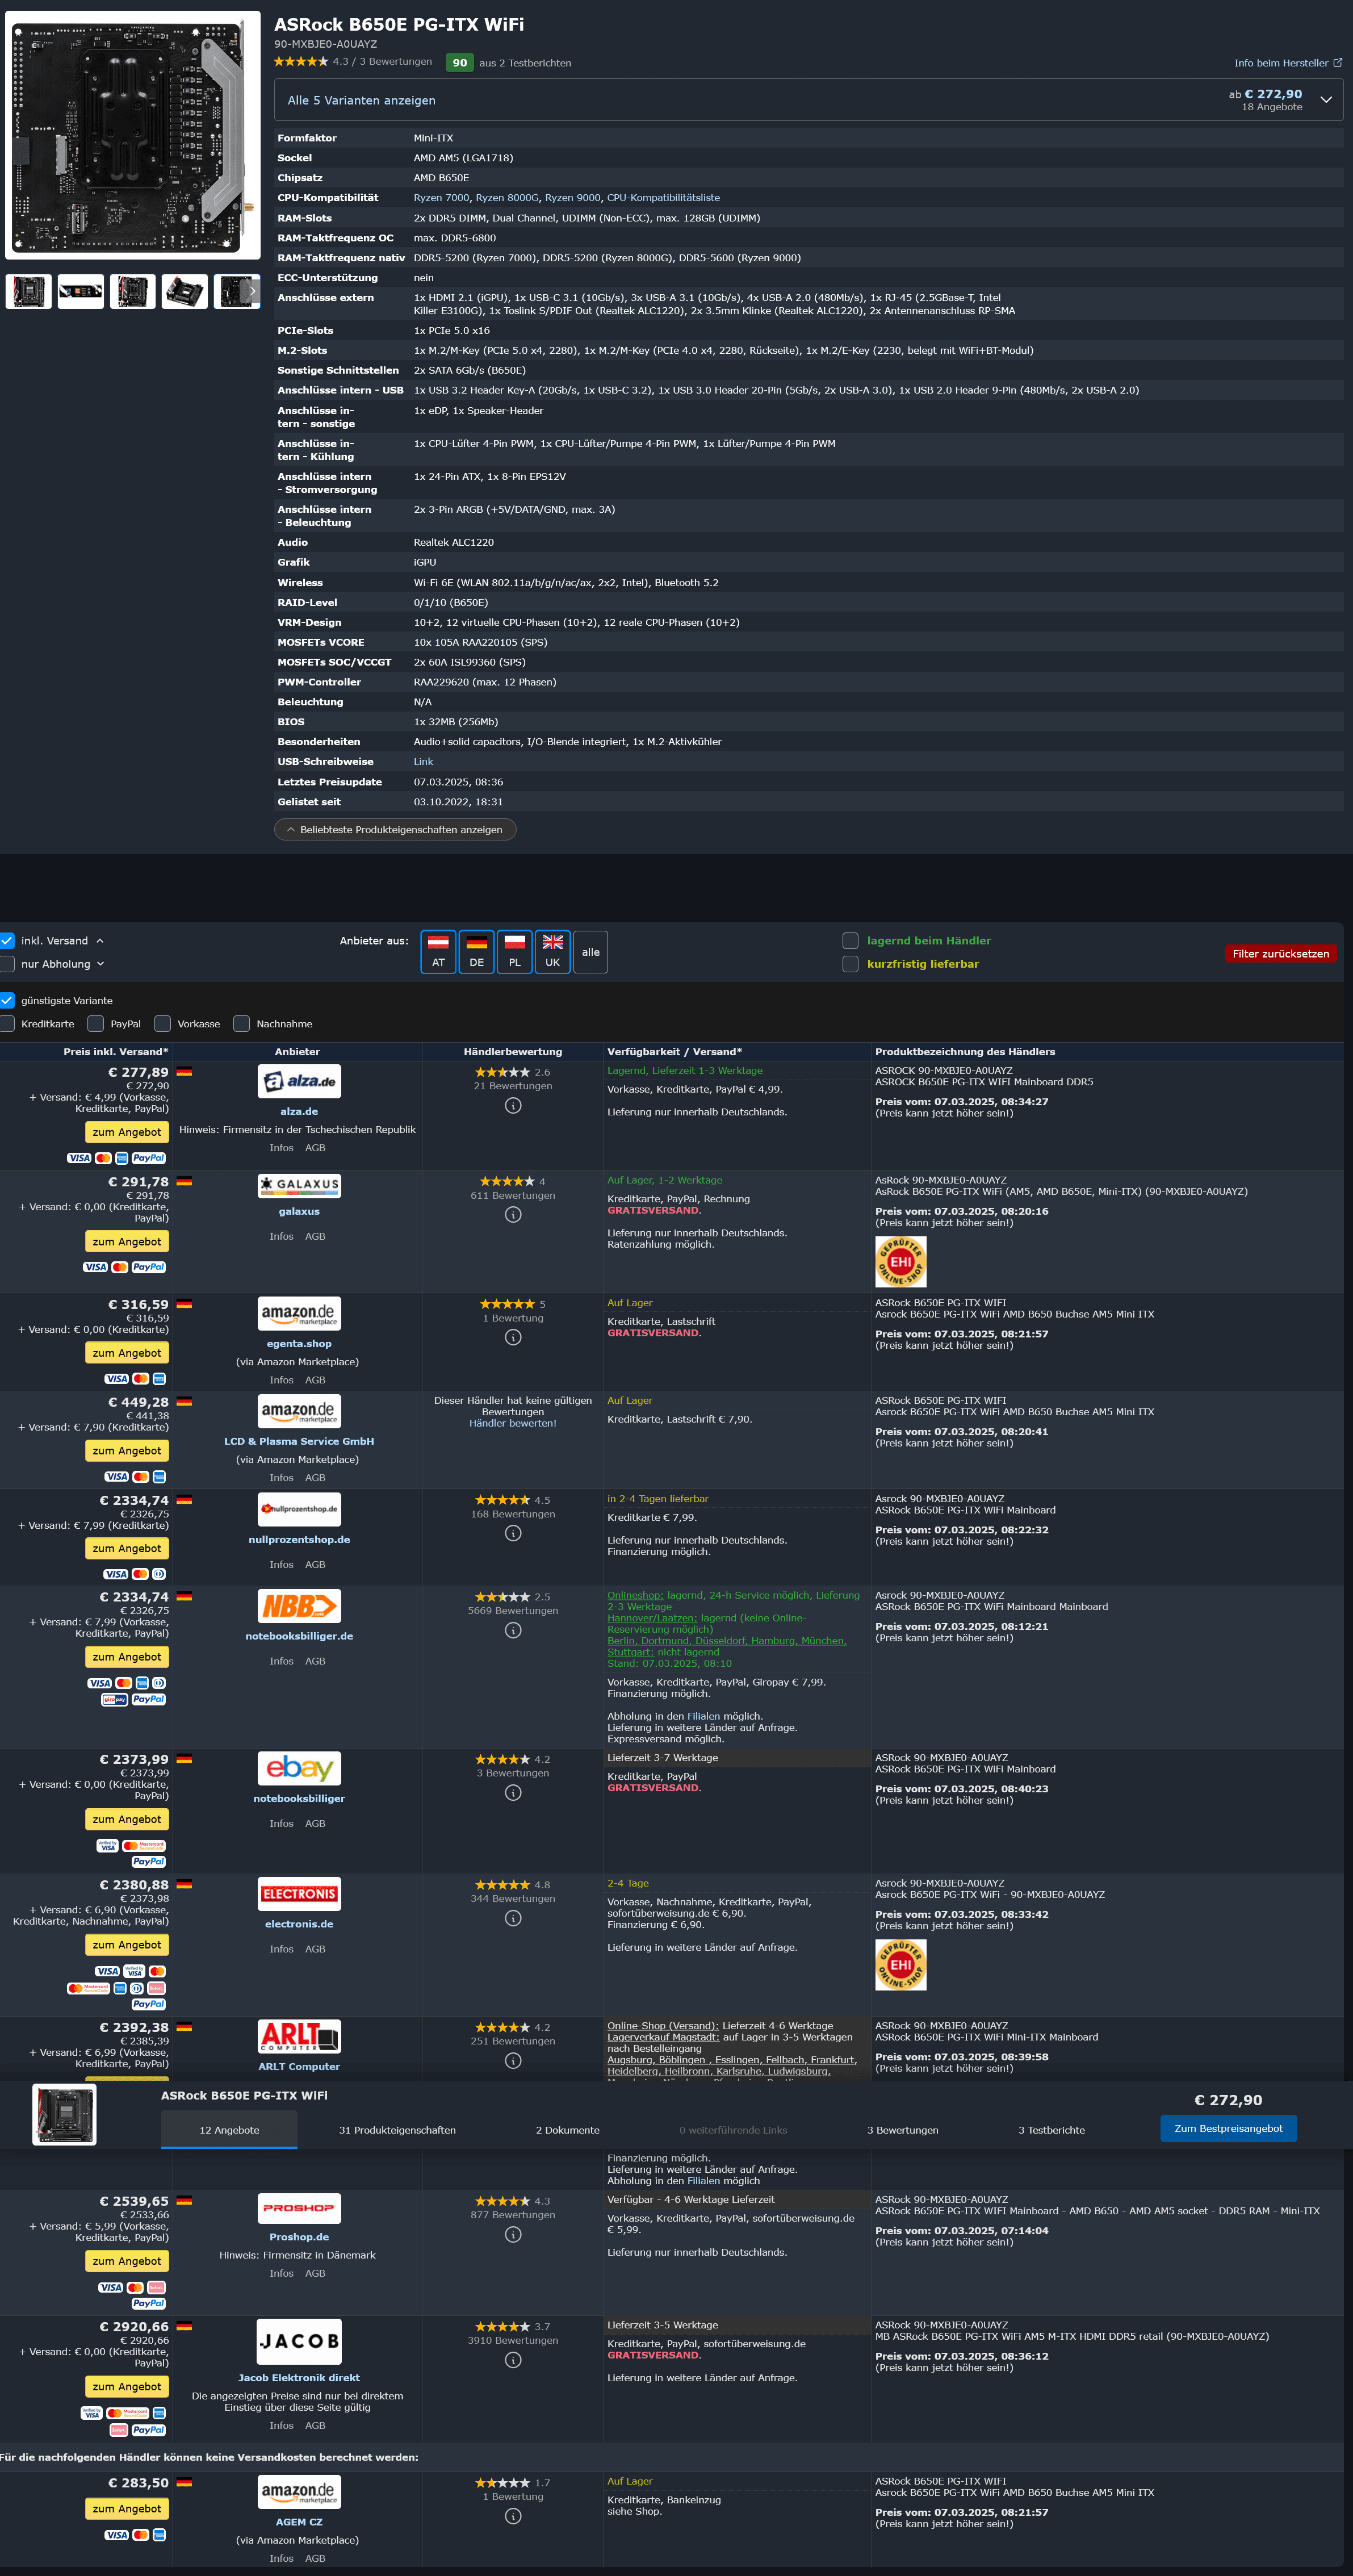
Task: Switch to 3 Bewertungen tab
Action: click(902, 2130)
